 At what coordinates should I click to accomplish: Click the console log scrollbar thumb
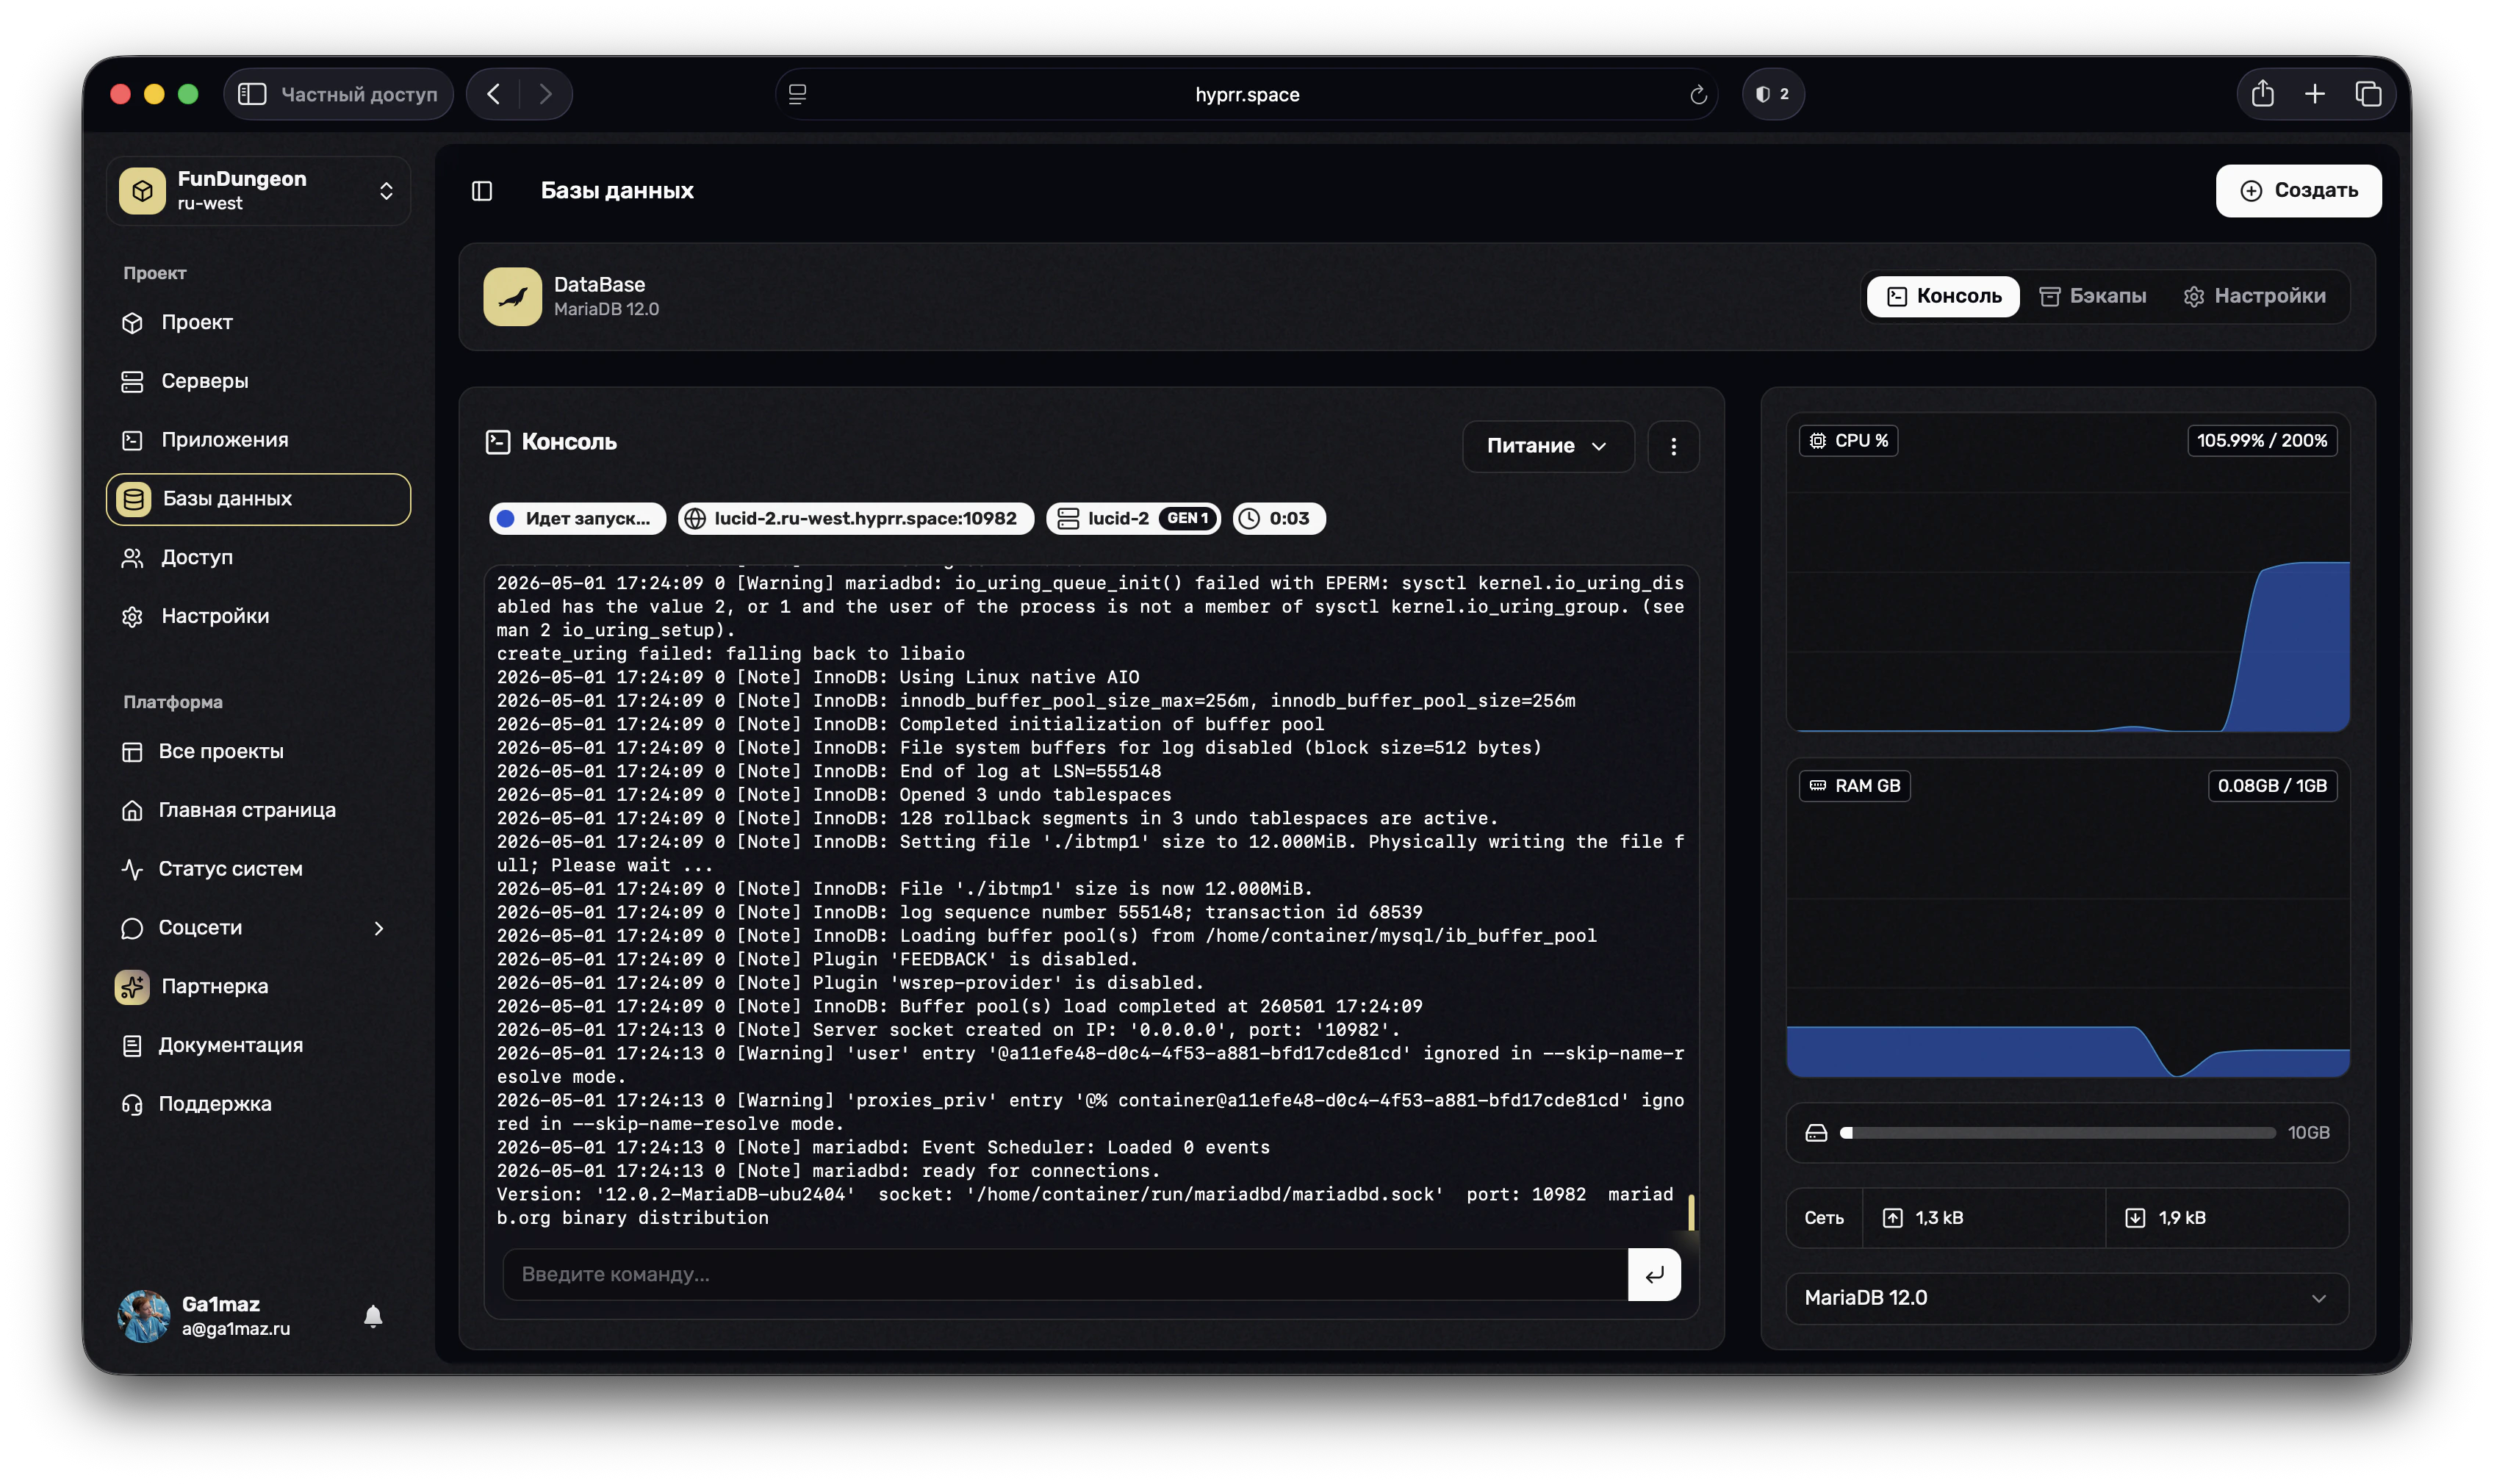(1691, 1212)
